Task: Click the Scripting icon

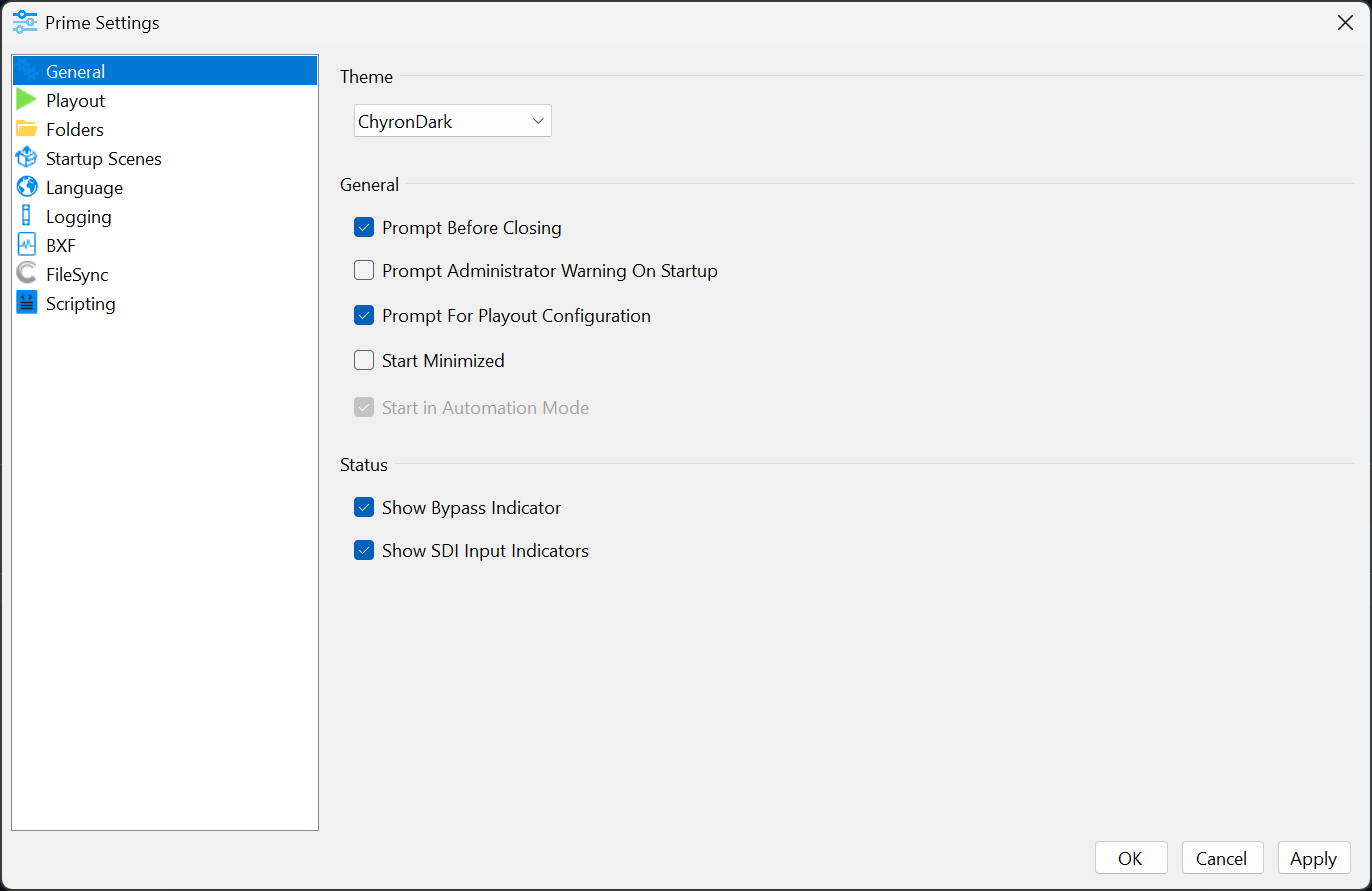Action: (x=26, y=303)
